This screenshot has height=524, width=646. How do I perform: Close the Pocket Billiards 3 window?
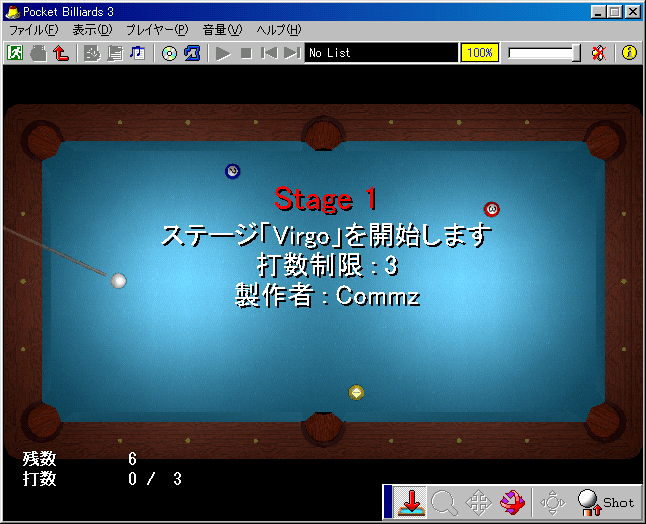632,12
